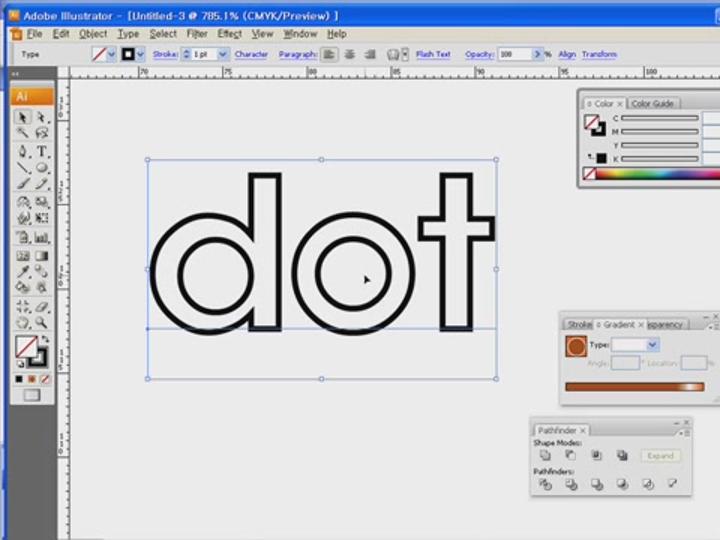Select the Live Paint Selection tool
Image resolution: width=720 pixels, height=540 pixels.
coord(41,287)
